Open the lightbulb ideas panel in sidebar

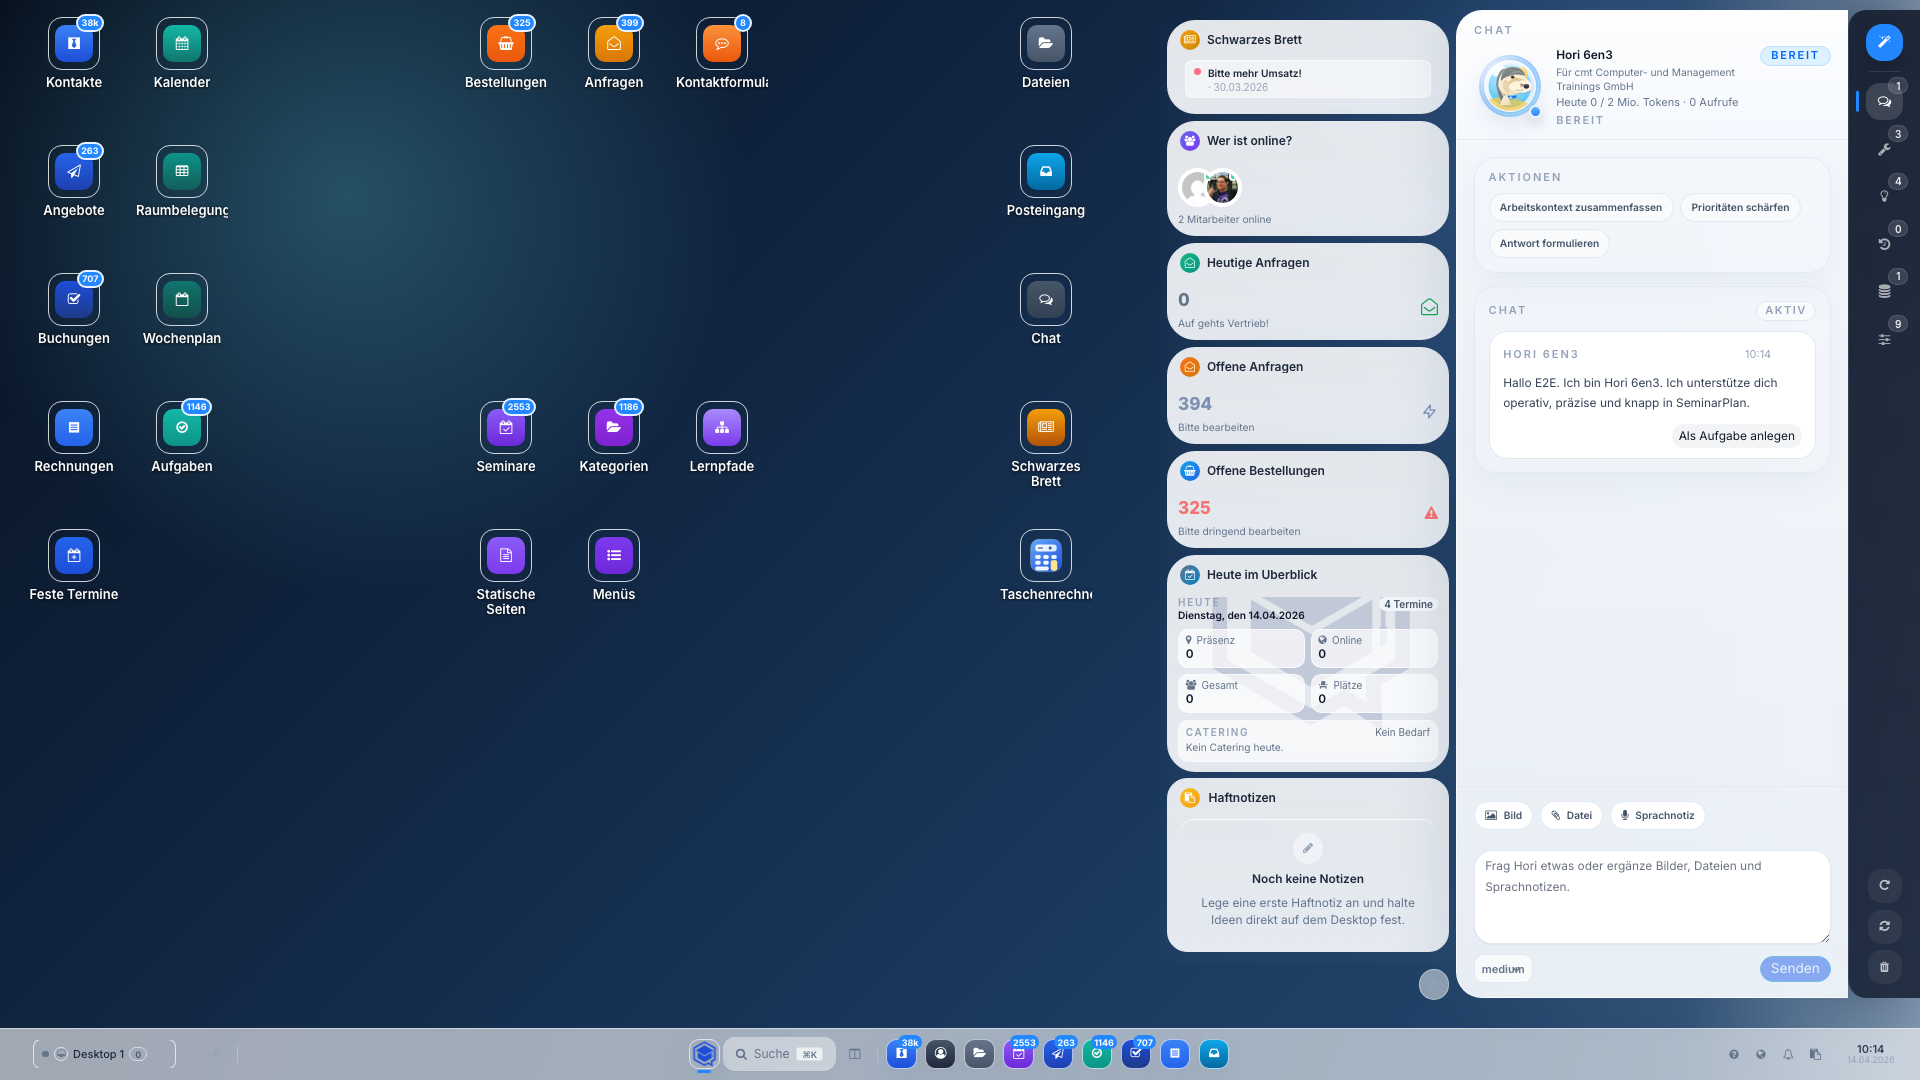[x=1884, y=195]
